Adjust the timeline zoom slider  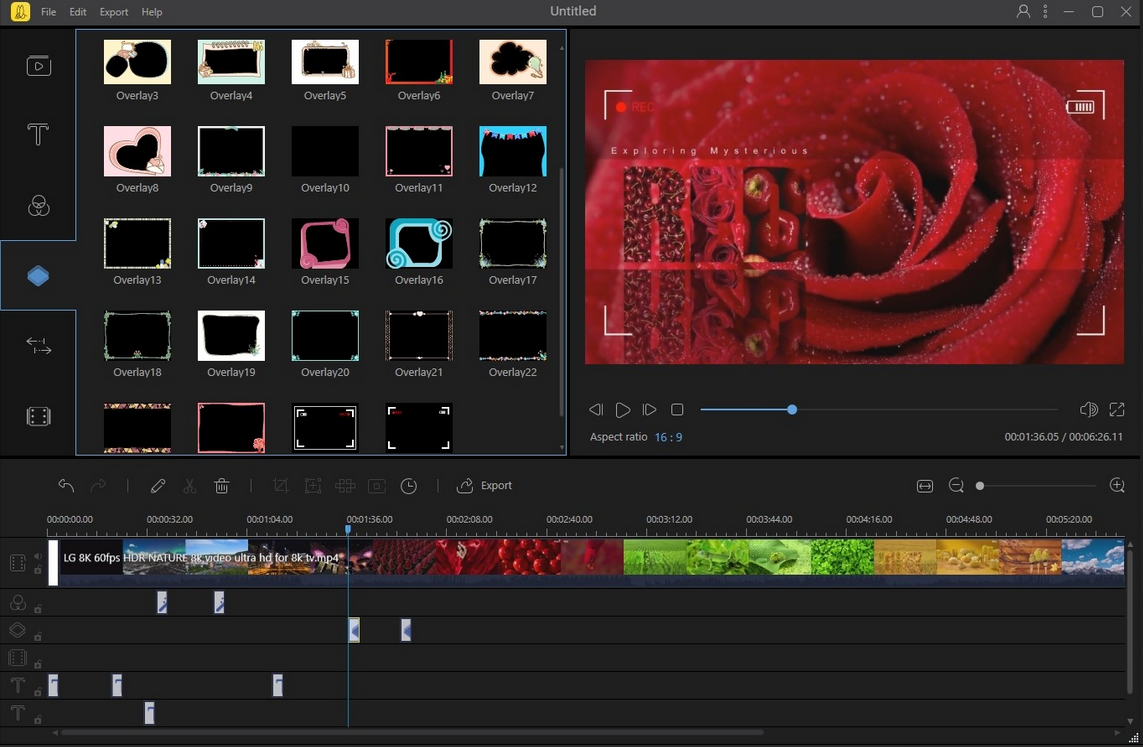(x=1037, y=485)
